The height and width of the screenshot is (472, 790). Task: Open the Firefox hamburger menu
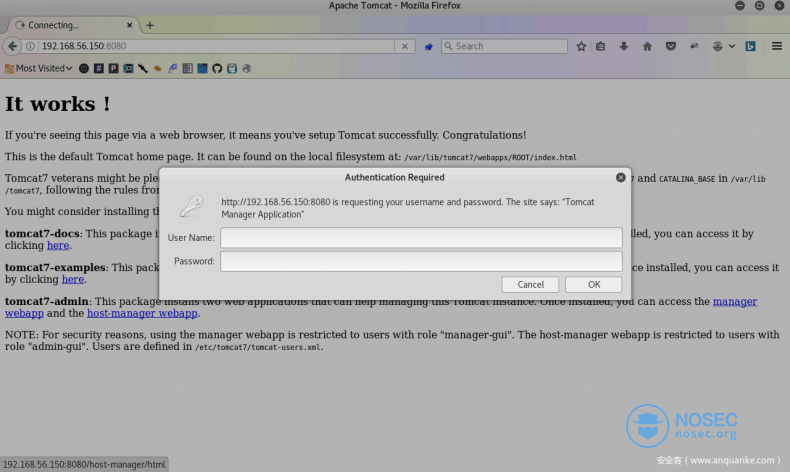click(x=776, y=46)
